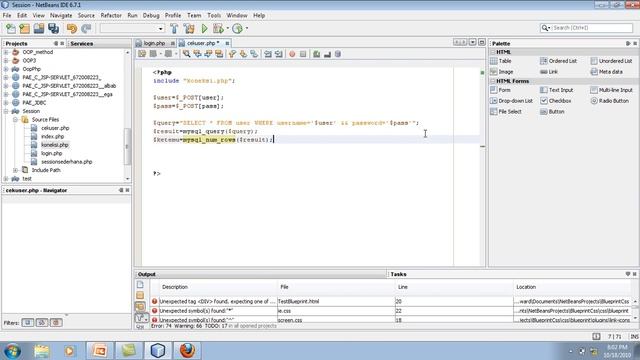
Task: Collapse the Source Files folder
Action: (15, 120)
